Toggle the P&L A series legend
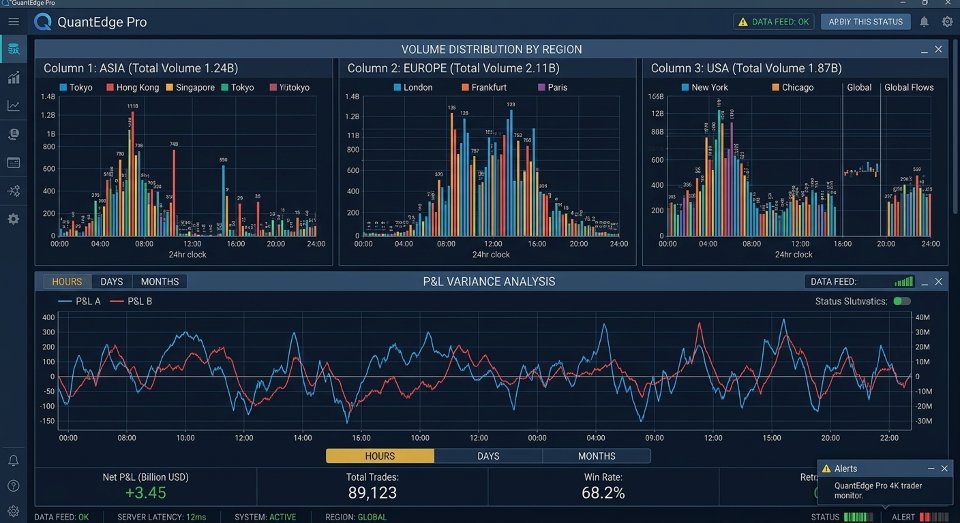960x523 pixels. [x=80, y=301]
